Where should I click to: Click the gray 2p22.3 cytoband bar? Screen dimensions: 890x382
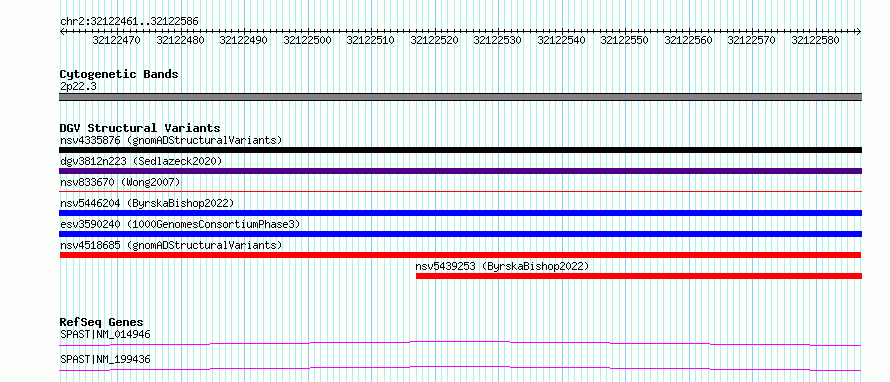[x=460, y=97]
